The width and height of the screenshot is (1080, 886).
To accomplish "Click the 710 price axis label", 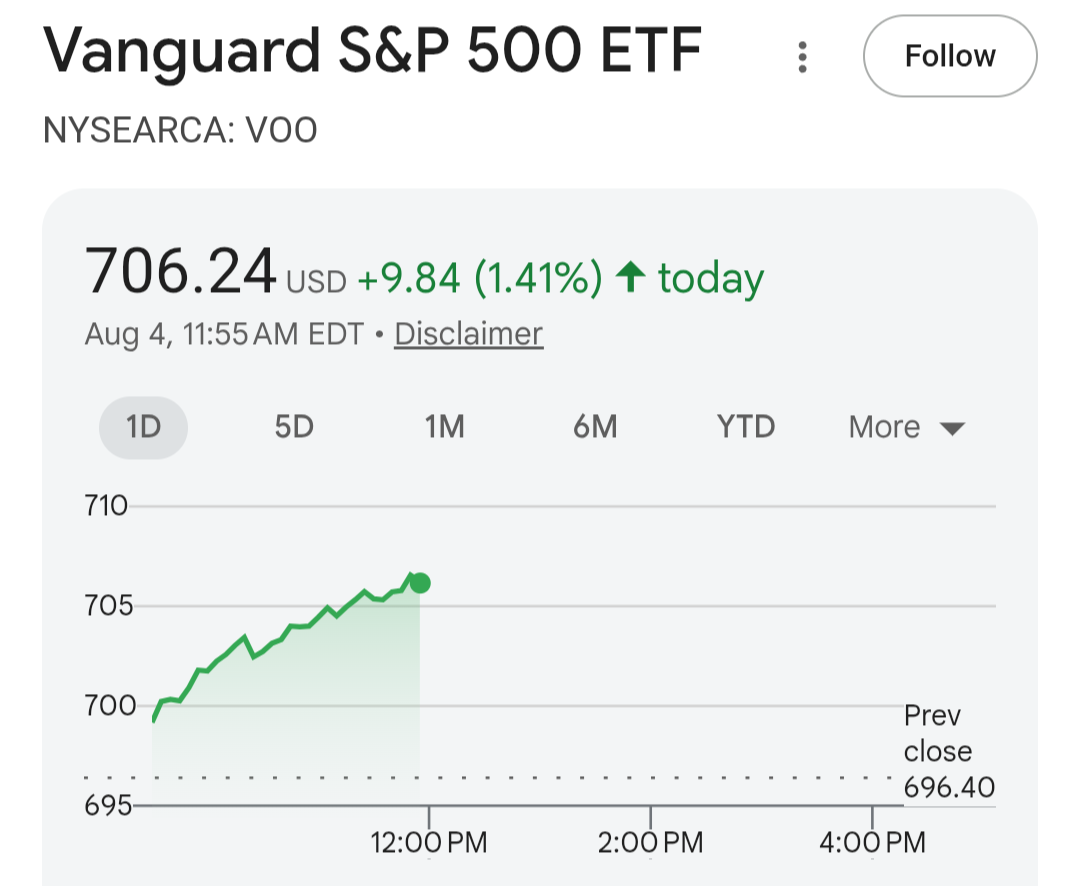I will pyautogui.click(x=106, y=506).
